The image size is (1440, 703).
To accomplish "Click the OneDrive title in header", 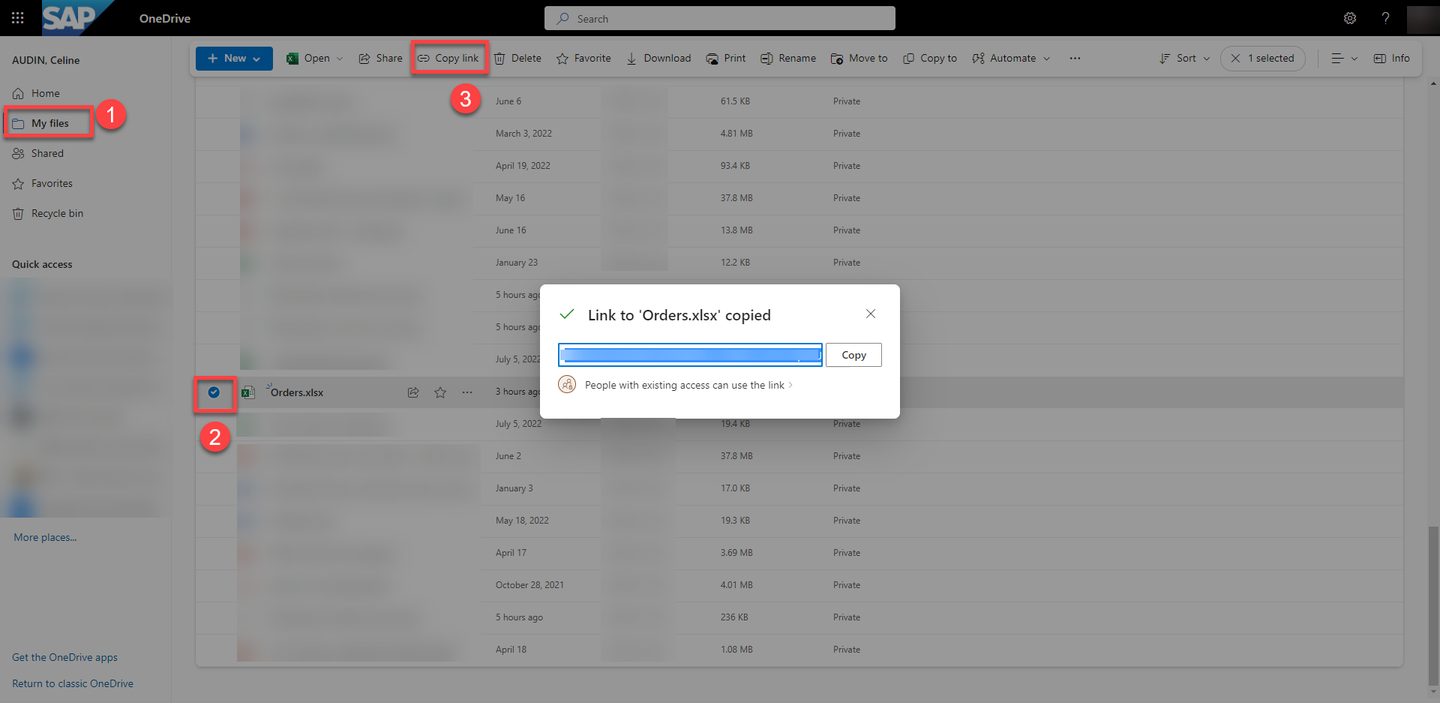I will (x=164, y=18).
